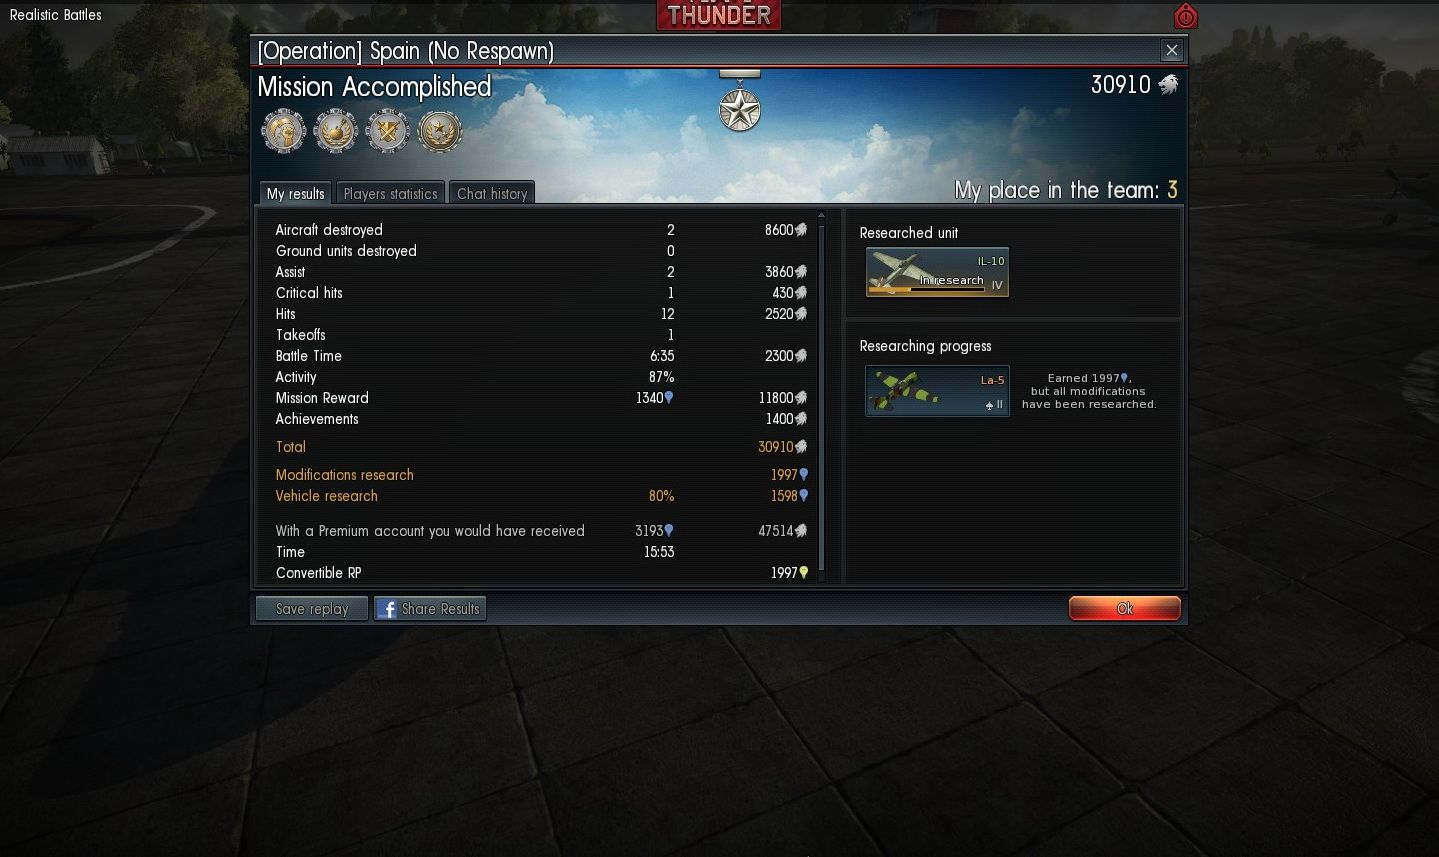Click the Facebook icon on Share Results

386,609
